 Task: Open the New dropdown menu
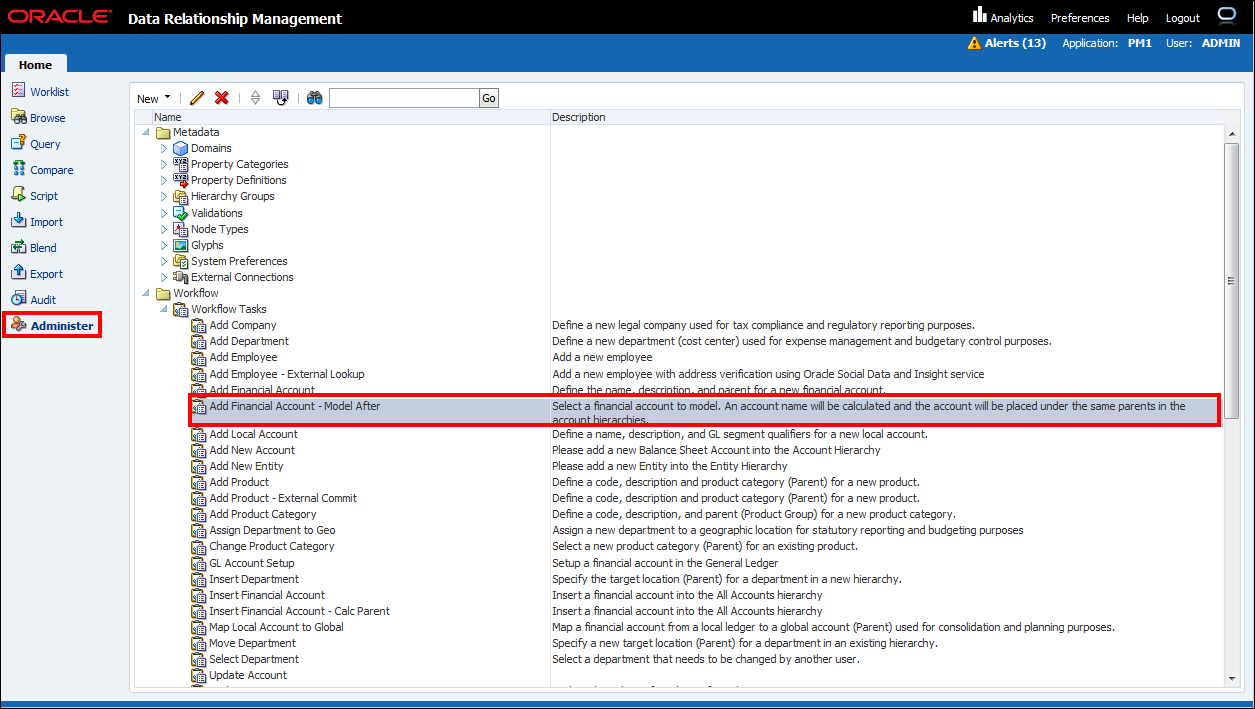153,98
